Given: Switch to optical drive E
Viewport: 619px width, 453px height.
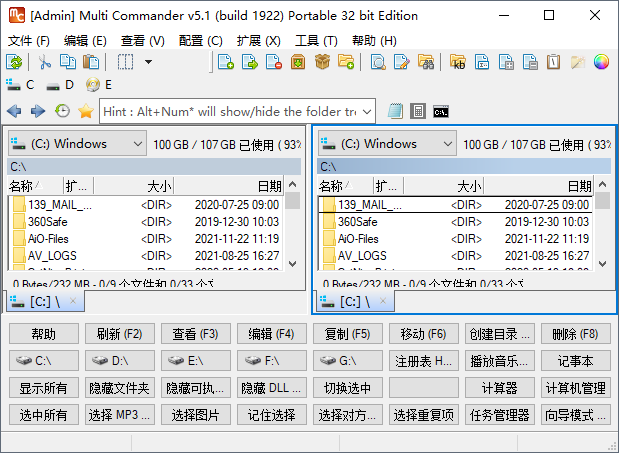Looking at the screenshot, I should (99, 84).
